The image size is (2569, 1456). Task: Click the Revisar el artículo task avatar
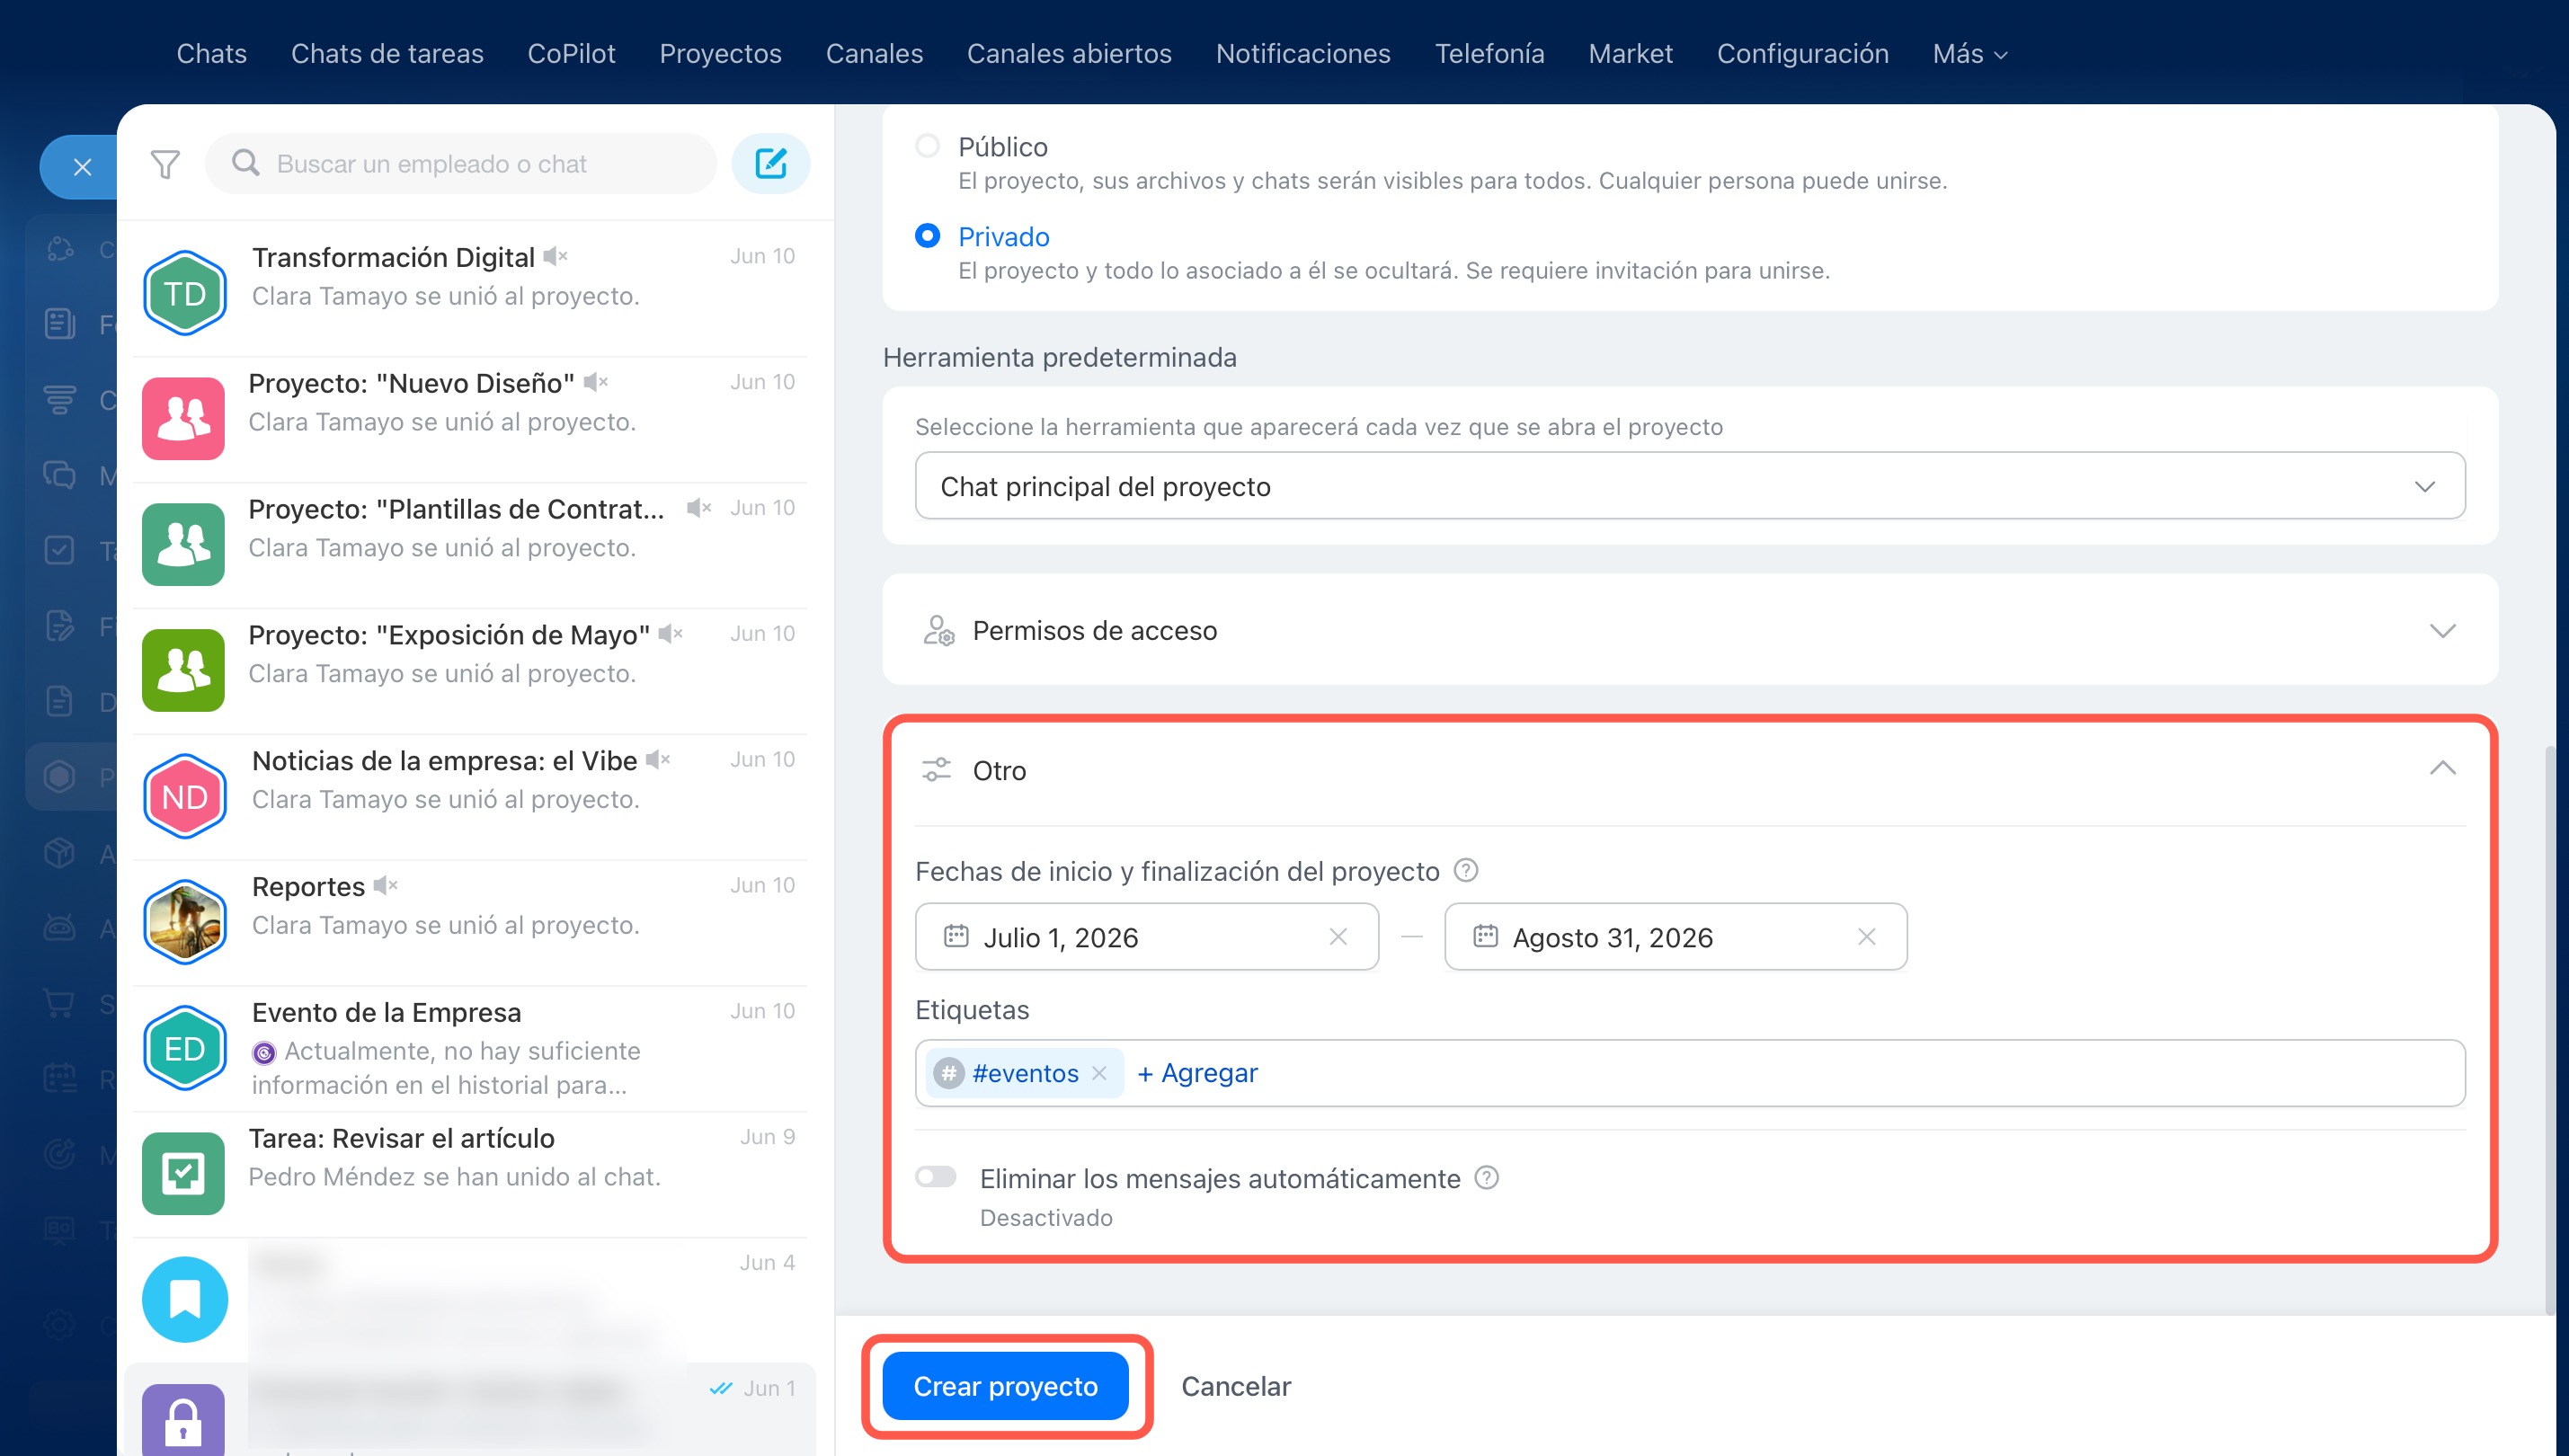(x=183, y=1174)
